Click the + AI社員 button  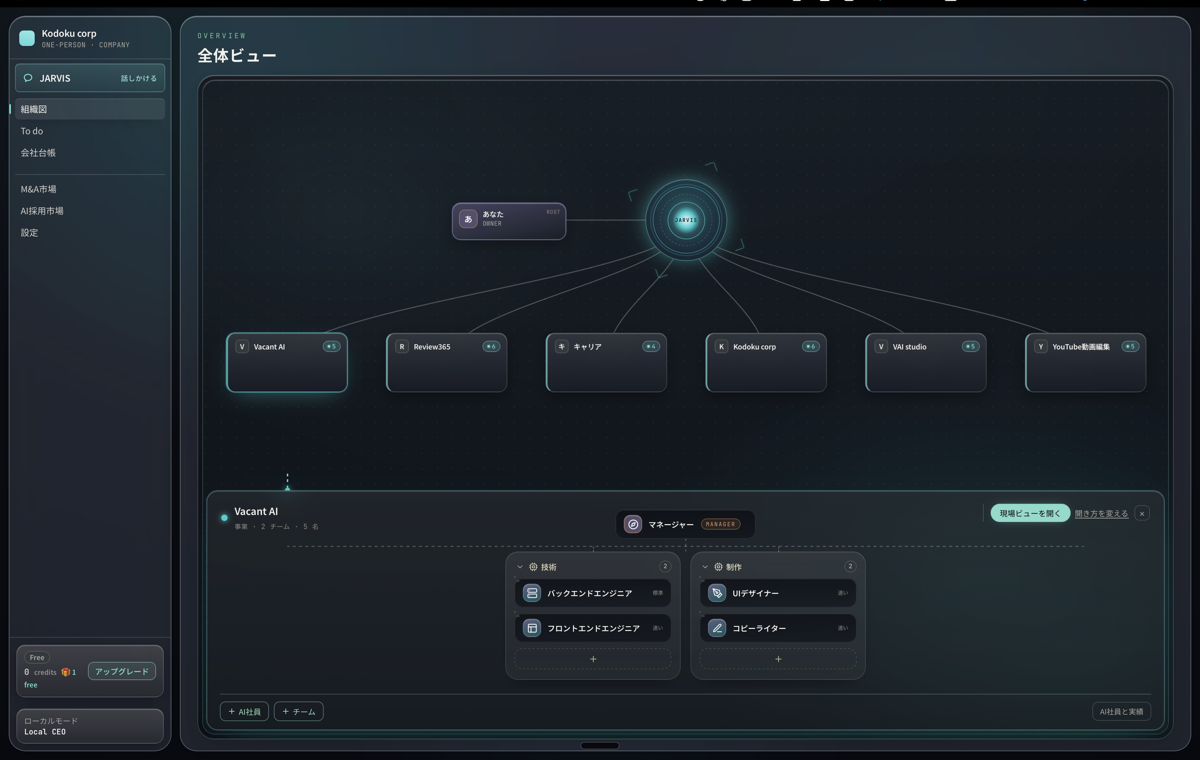[244, 712]
